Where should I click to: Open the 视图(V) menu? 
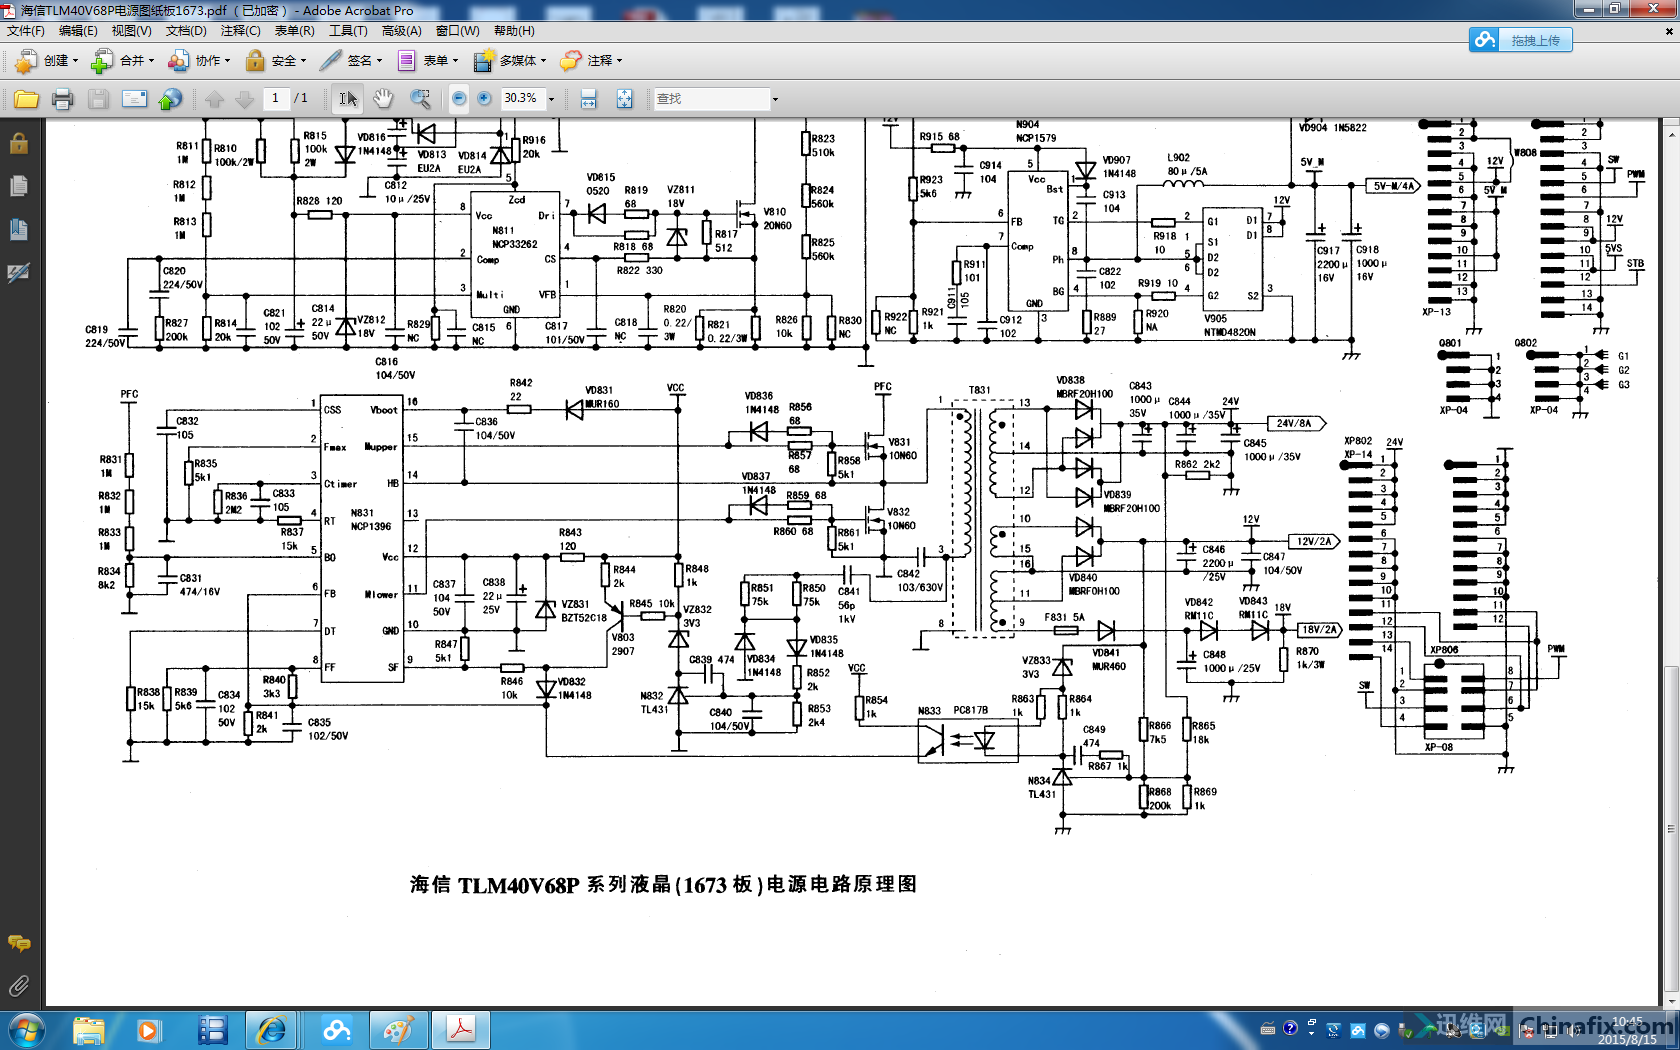point(131,31)
